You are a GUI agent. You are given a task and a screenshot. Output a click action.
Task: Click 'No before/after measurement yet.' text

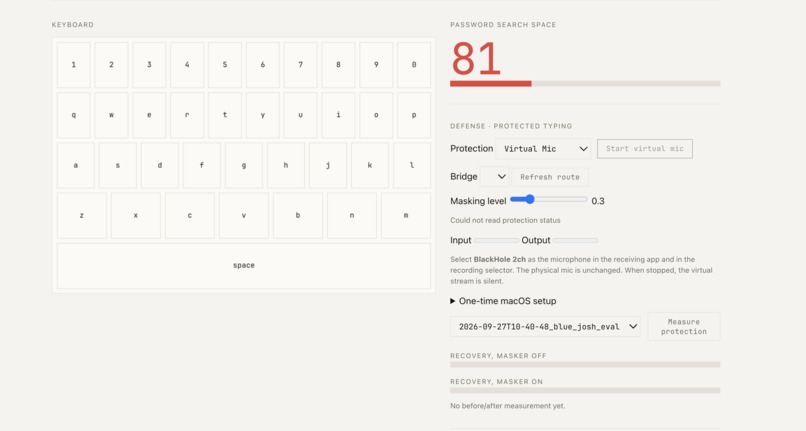[507, 406]
